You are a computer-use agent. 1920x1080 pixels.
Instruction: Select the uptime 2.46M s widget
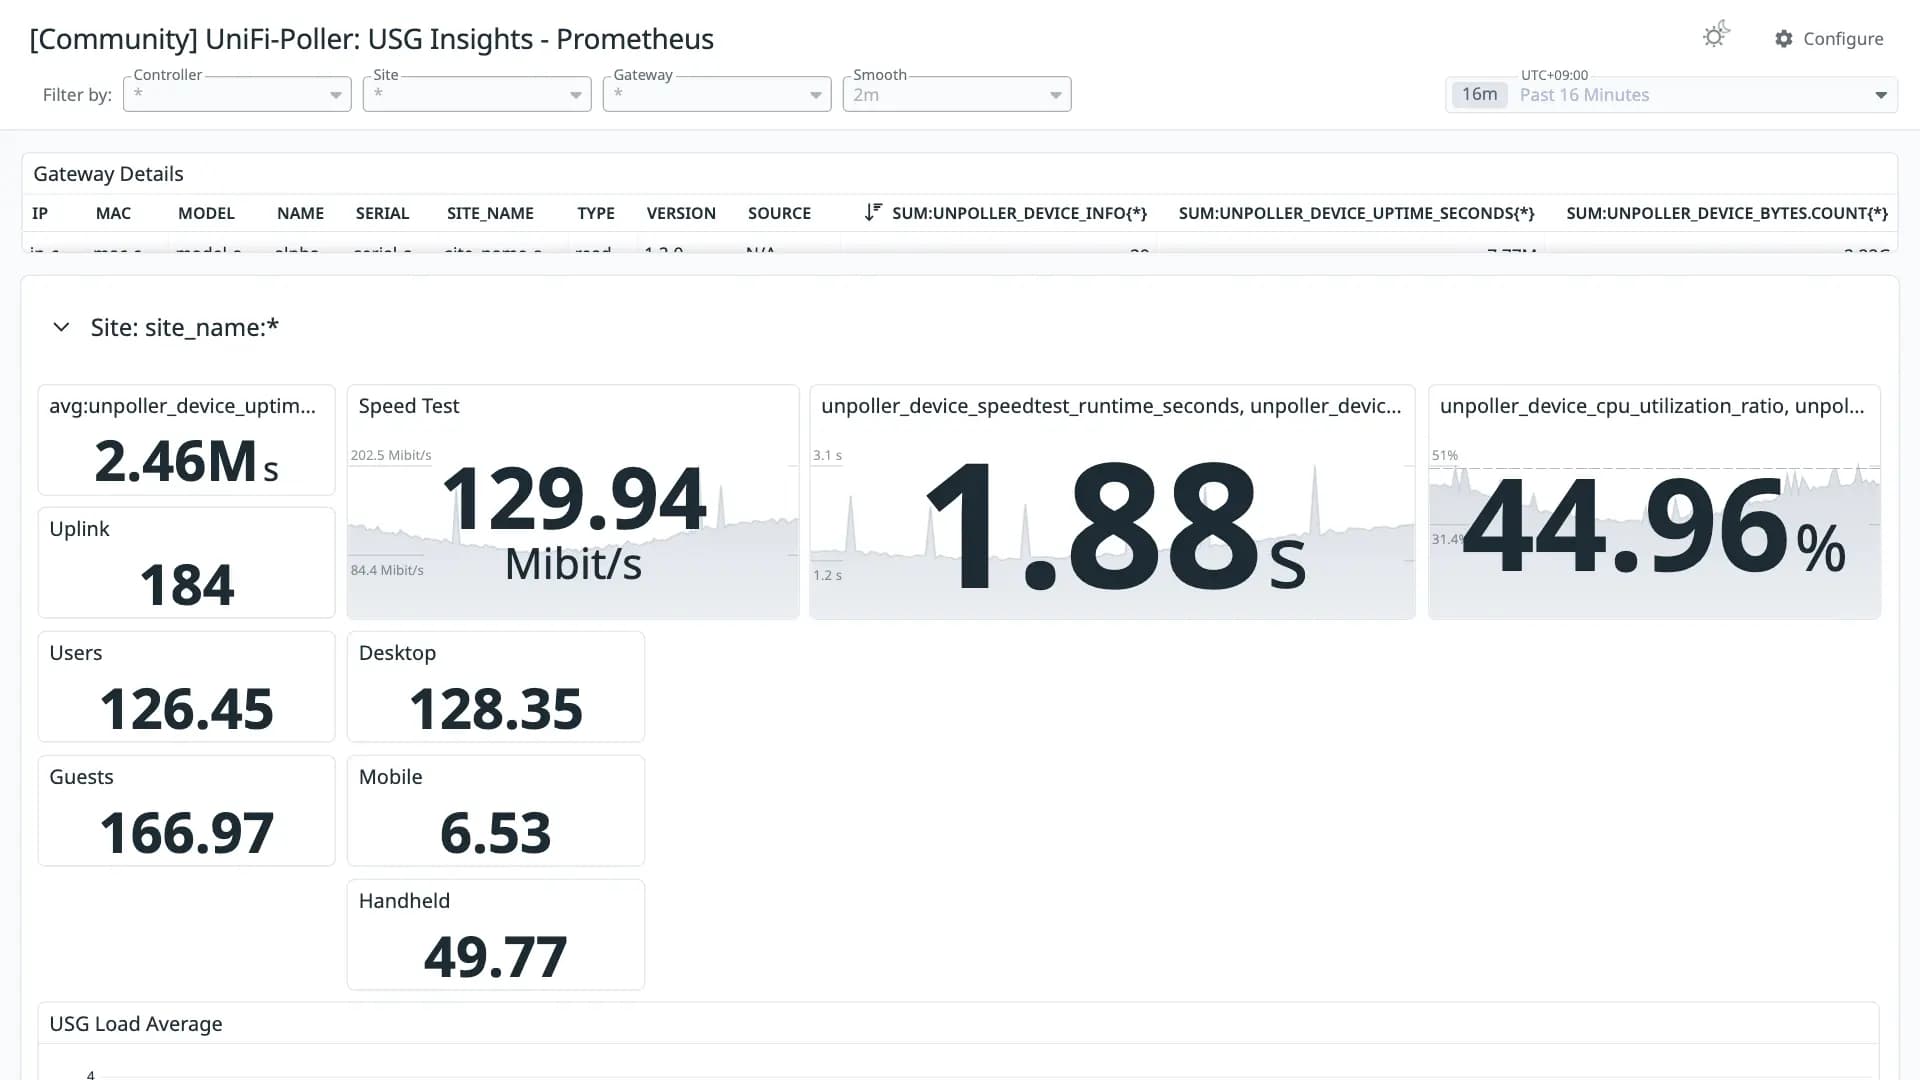click(x=186, y=440)
